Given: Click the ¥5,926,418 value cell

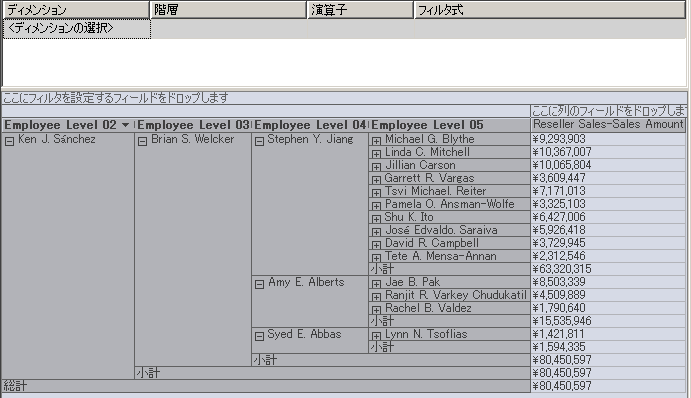Looking at the screenshot, I should [x=608, y=230].
